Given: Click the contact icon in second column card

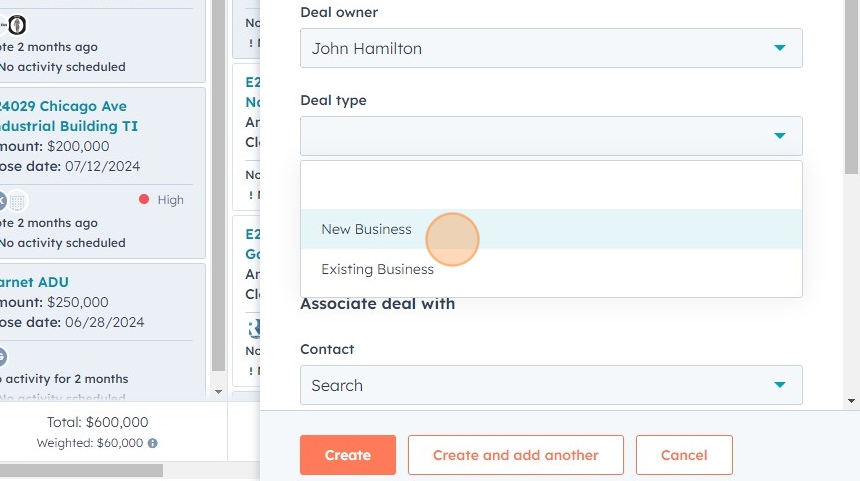Looking at the screenshot, I should coord(254,328).
